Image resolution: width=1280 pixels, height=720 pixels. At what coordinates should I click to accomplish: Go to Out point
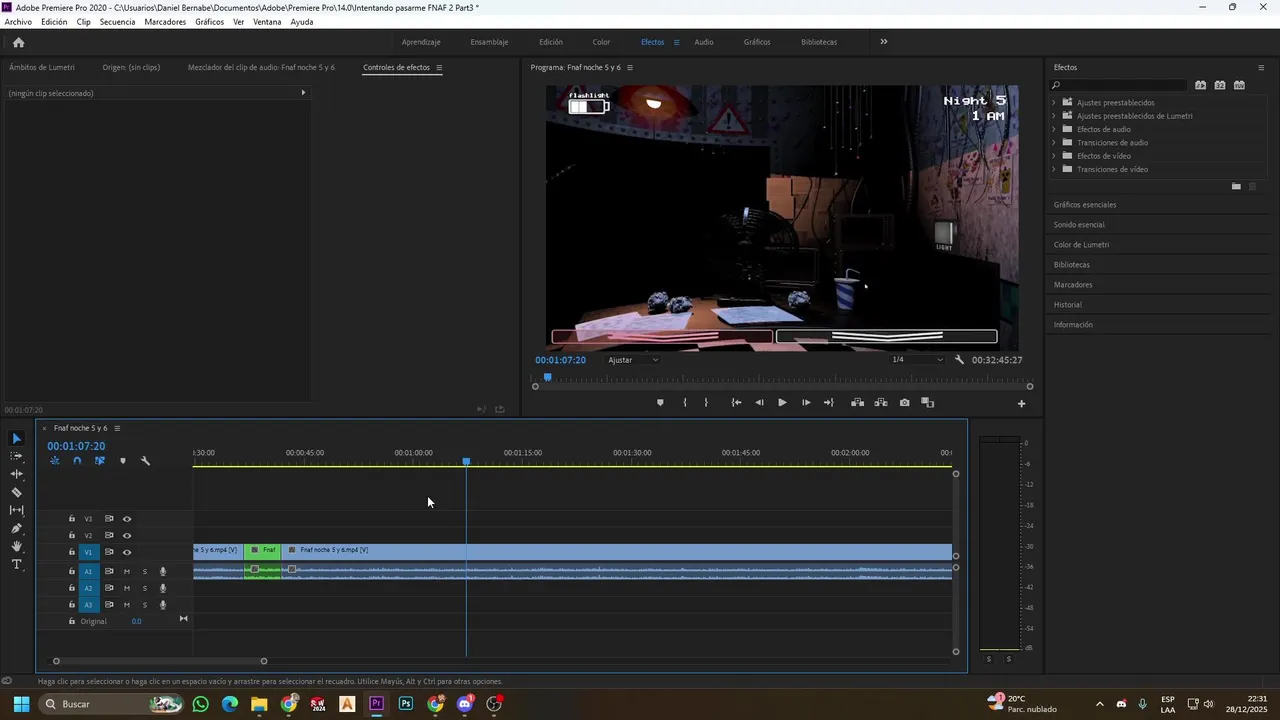[x=828, y=403]
